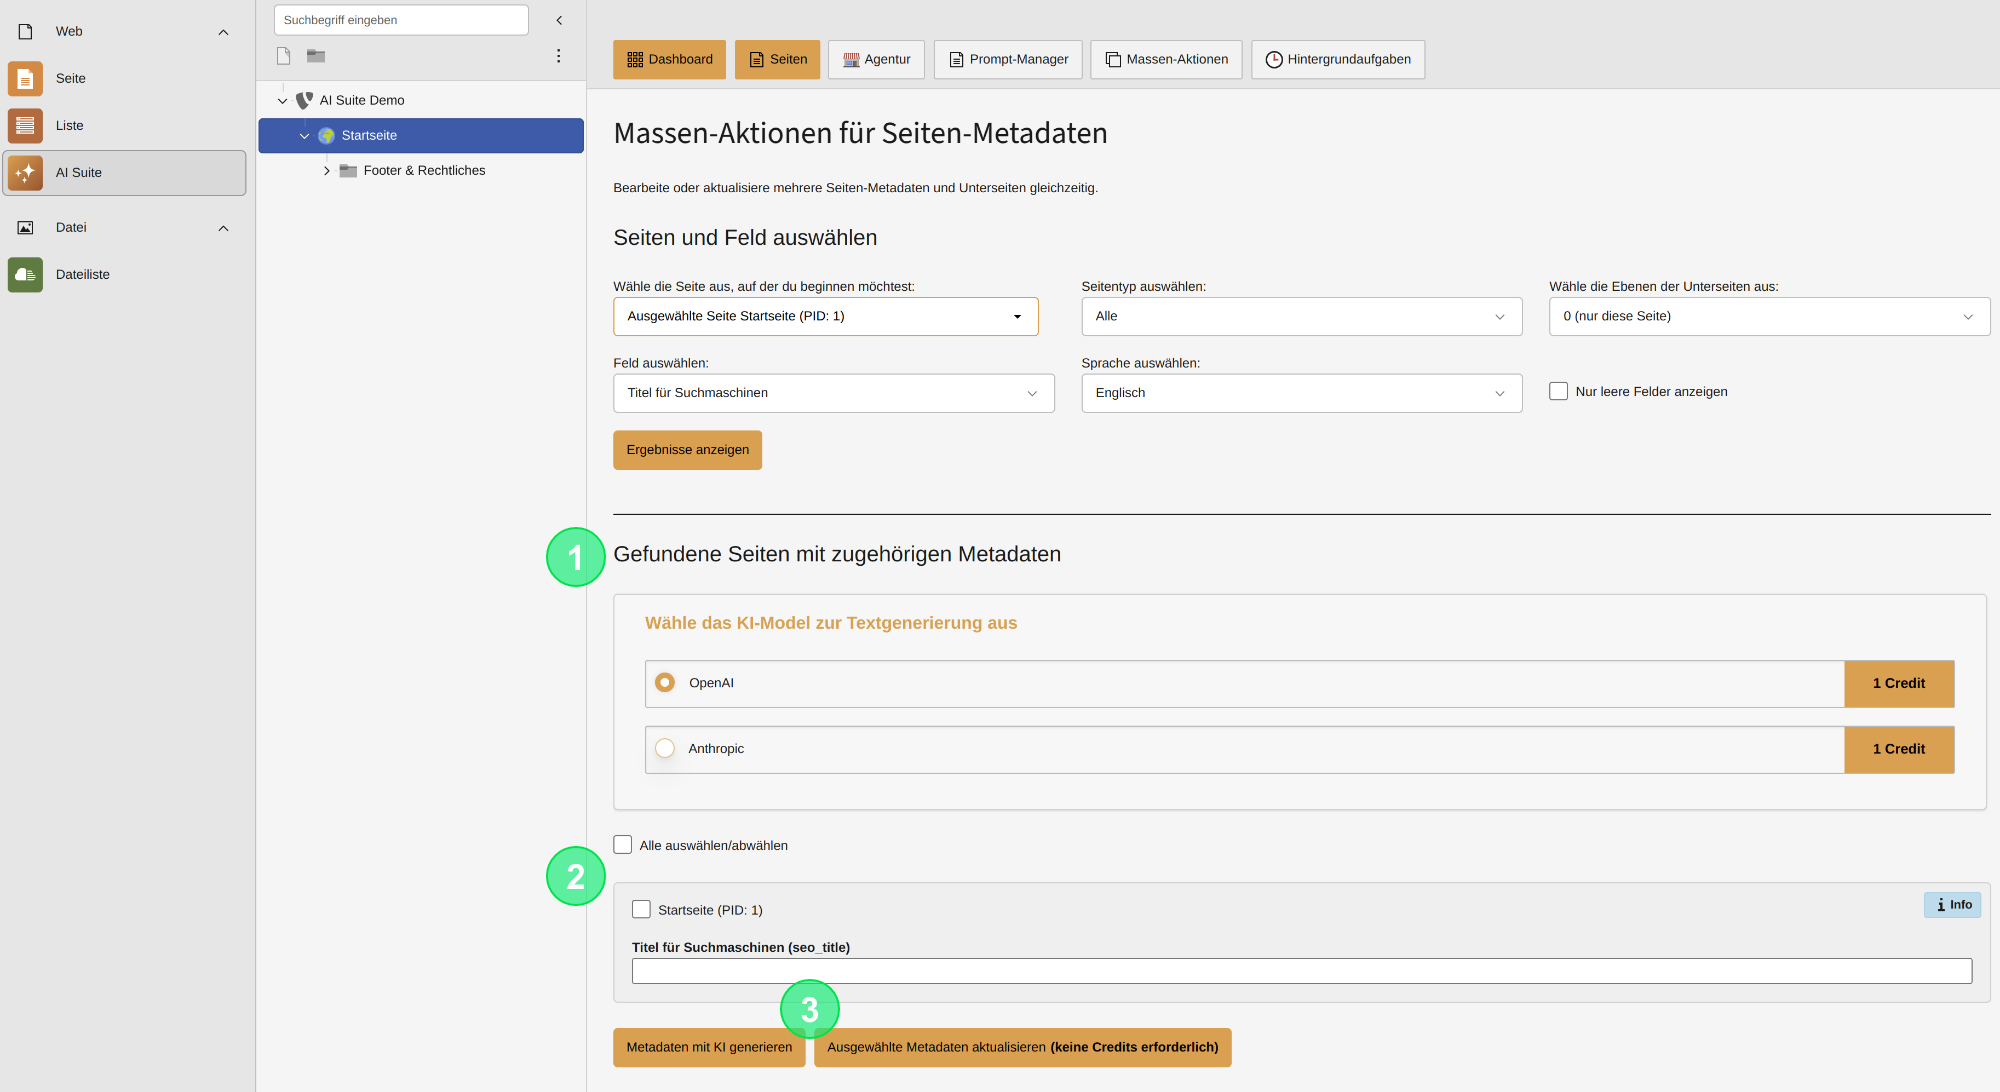
Task: Switch to the Hintergrundaufgaben tab
Action: pos(1338,59)
